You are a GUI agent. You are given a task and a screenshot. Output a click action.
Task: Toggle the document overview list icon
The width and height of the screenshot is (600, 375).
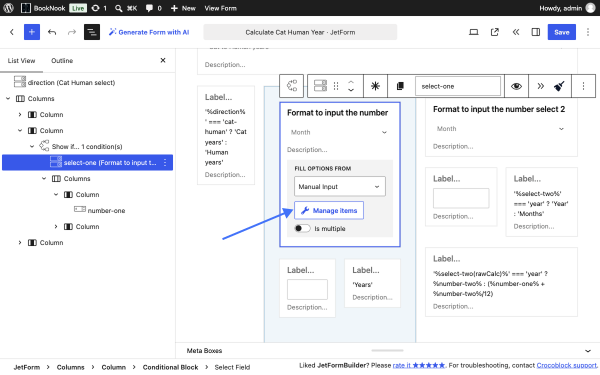[92, 32]
